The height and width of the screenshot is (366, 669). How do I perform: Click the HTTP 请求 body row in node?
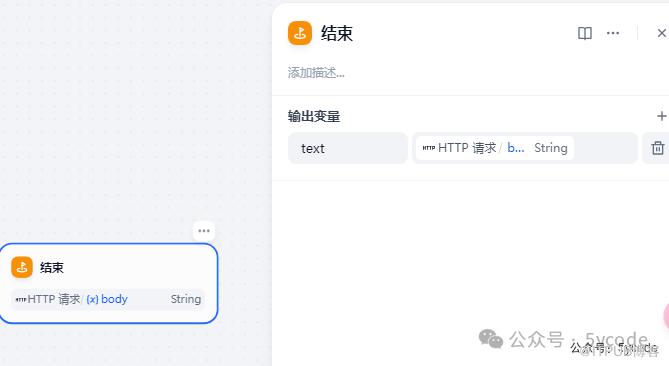(108, 299)
